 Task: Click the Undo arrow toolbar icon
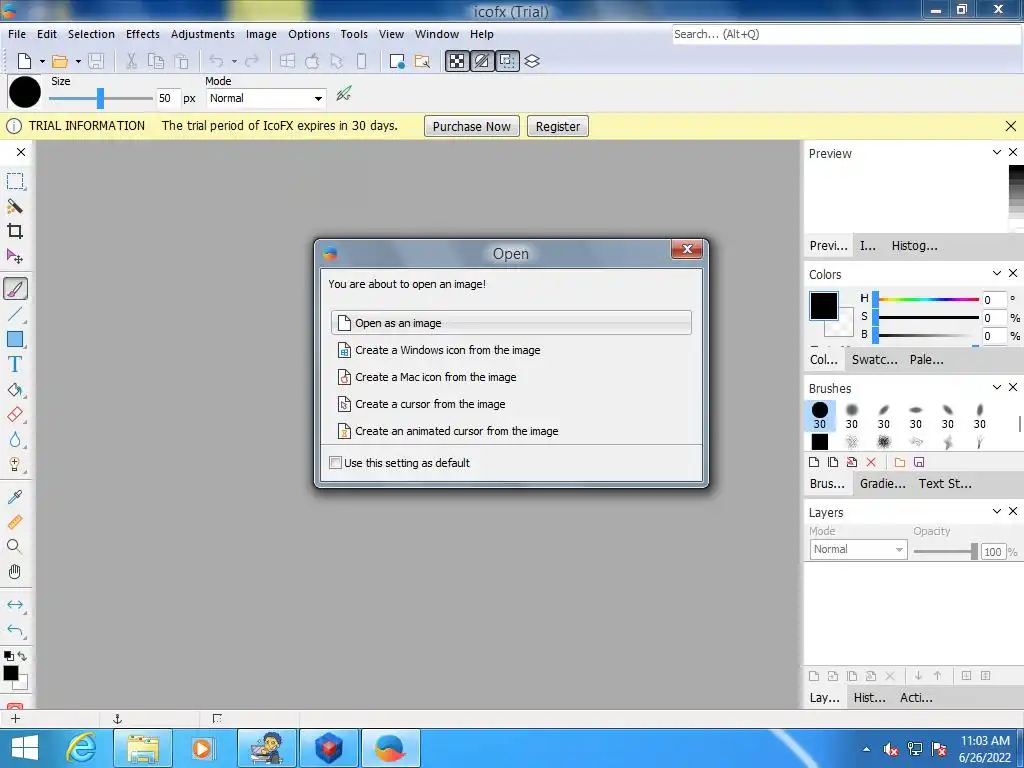(216, 61)
